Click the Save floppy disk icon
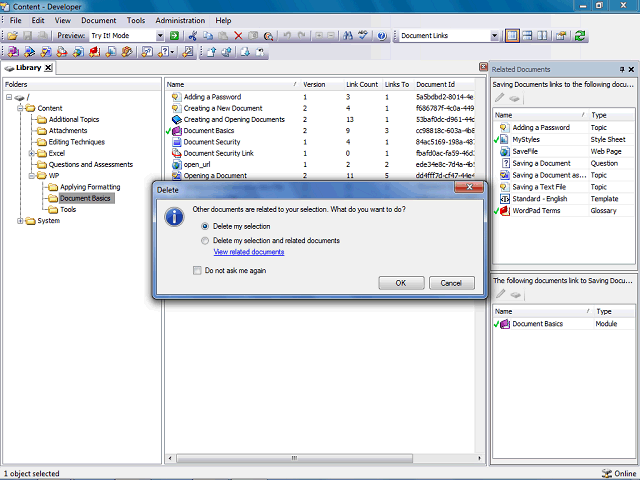The width and height of the screenshot is (640, 480). coord(27,36)
